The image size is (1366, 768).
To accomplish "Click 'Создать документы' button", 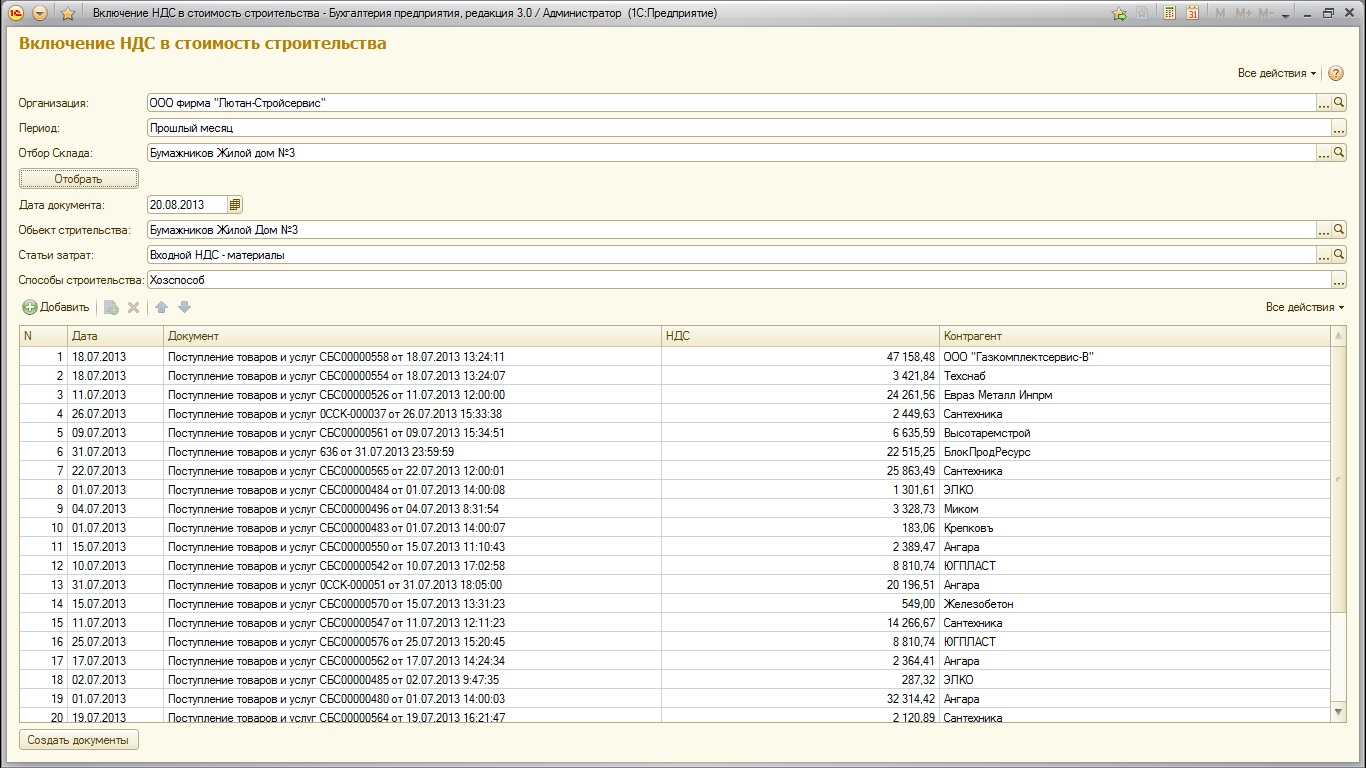I will [79, 740].
